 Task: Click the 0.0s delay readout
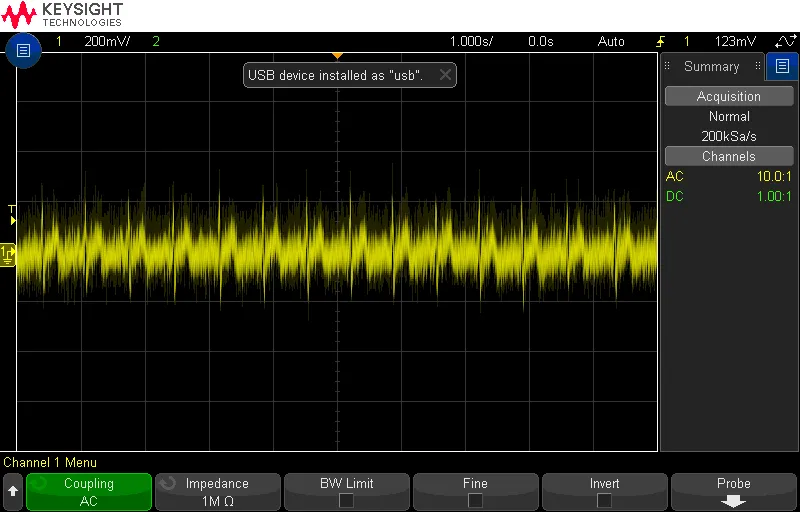541,42
